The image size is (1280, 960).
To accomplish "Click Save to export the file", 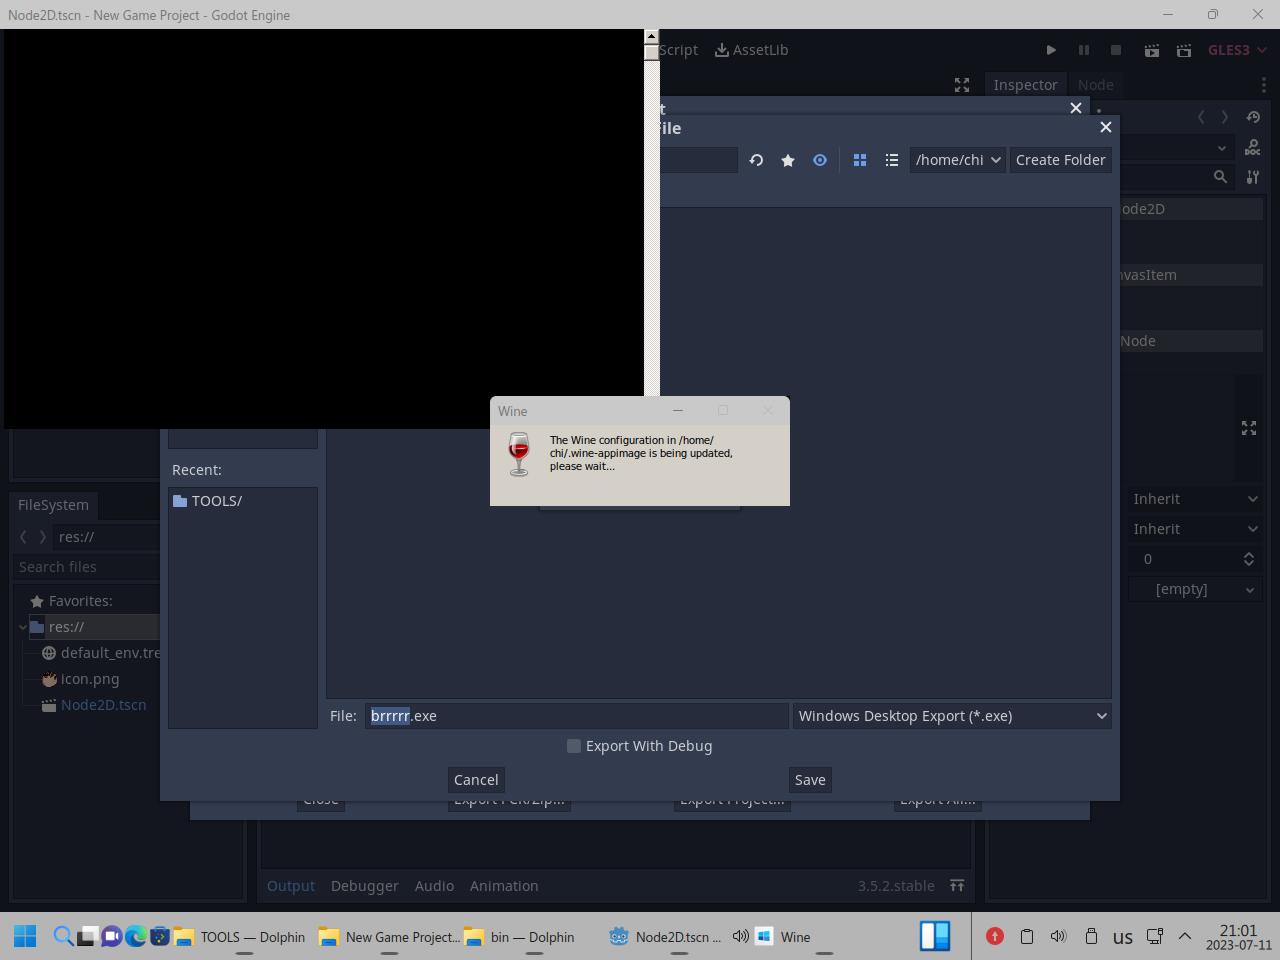I will 810,780.
